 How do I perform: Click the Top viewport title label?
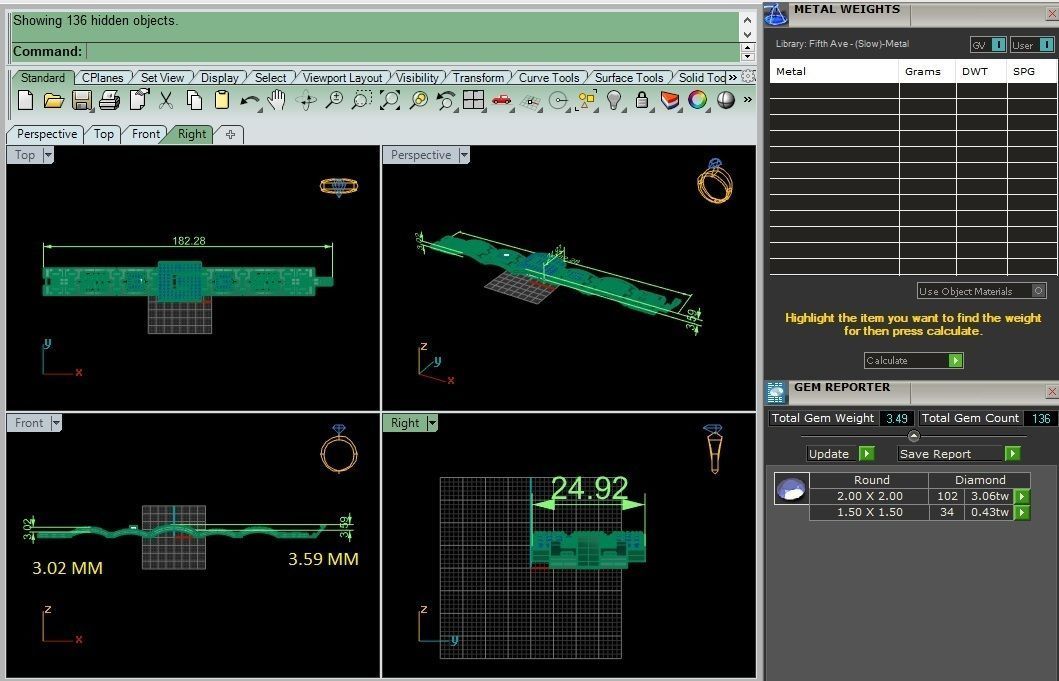point(25,155)
